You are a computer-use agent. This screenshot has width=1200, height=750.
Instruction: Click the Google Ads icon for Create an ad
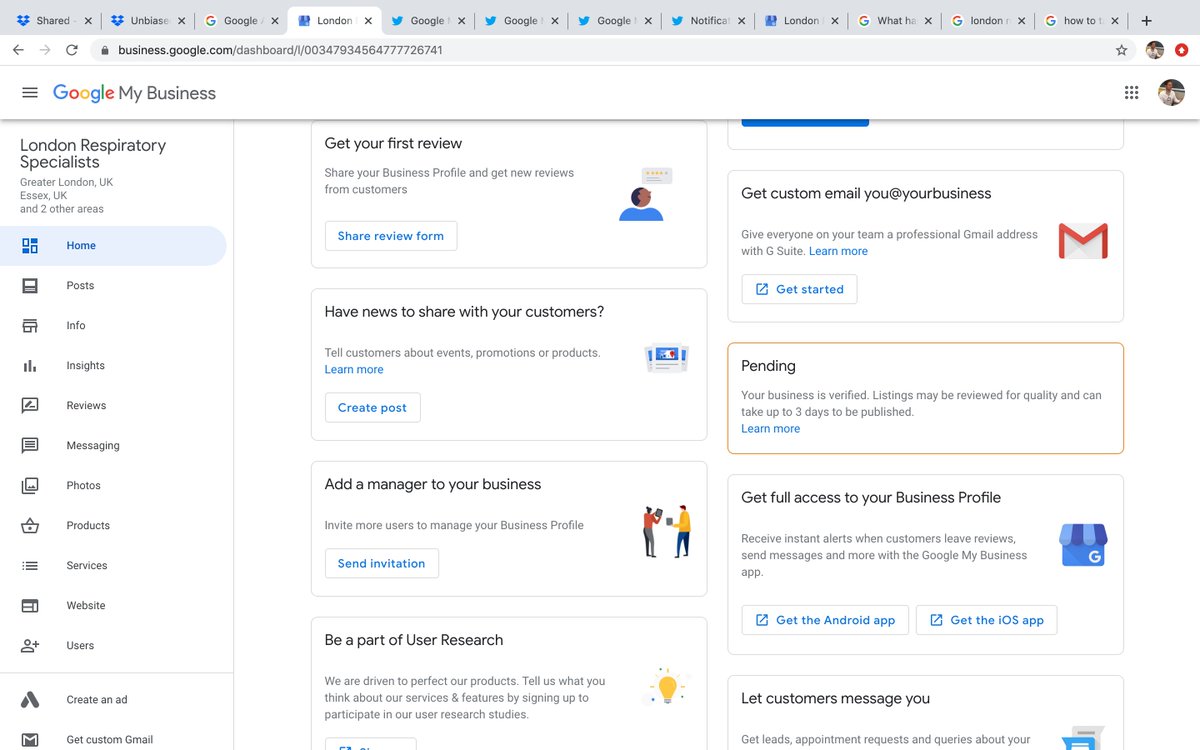tap(30, 700)
